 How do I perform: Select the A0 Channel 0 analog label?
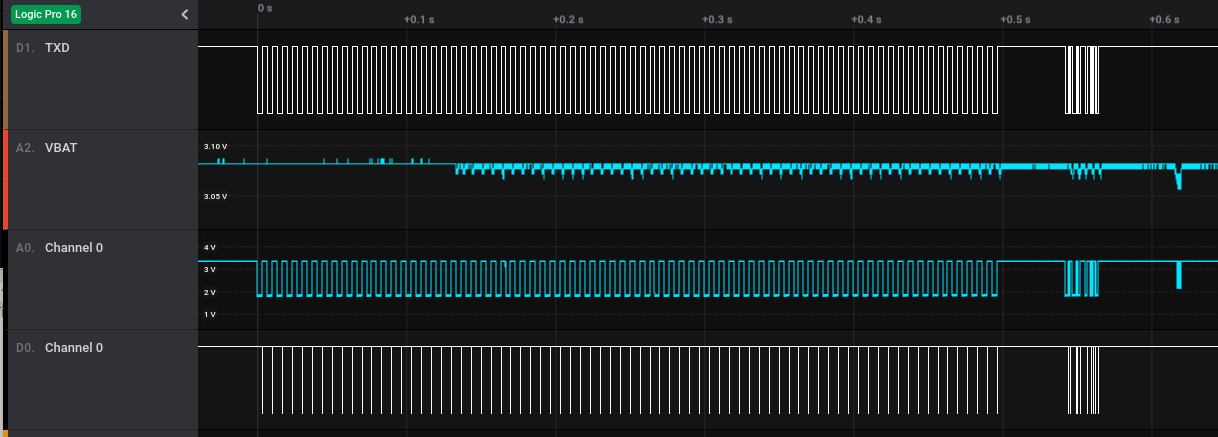coord(59,248)
